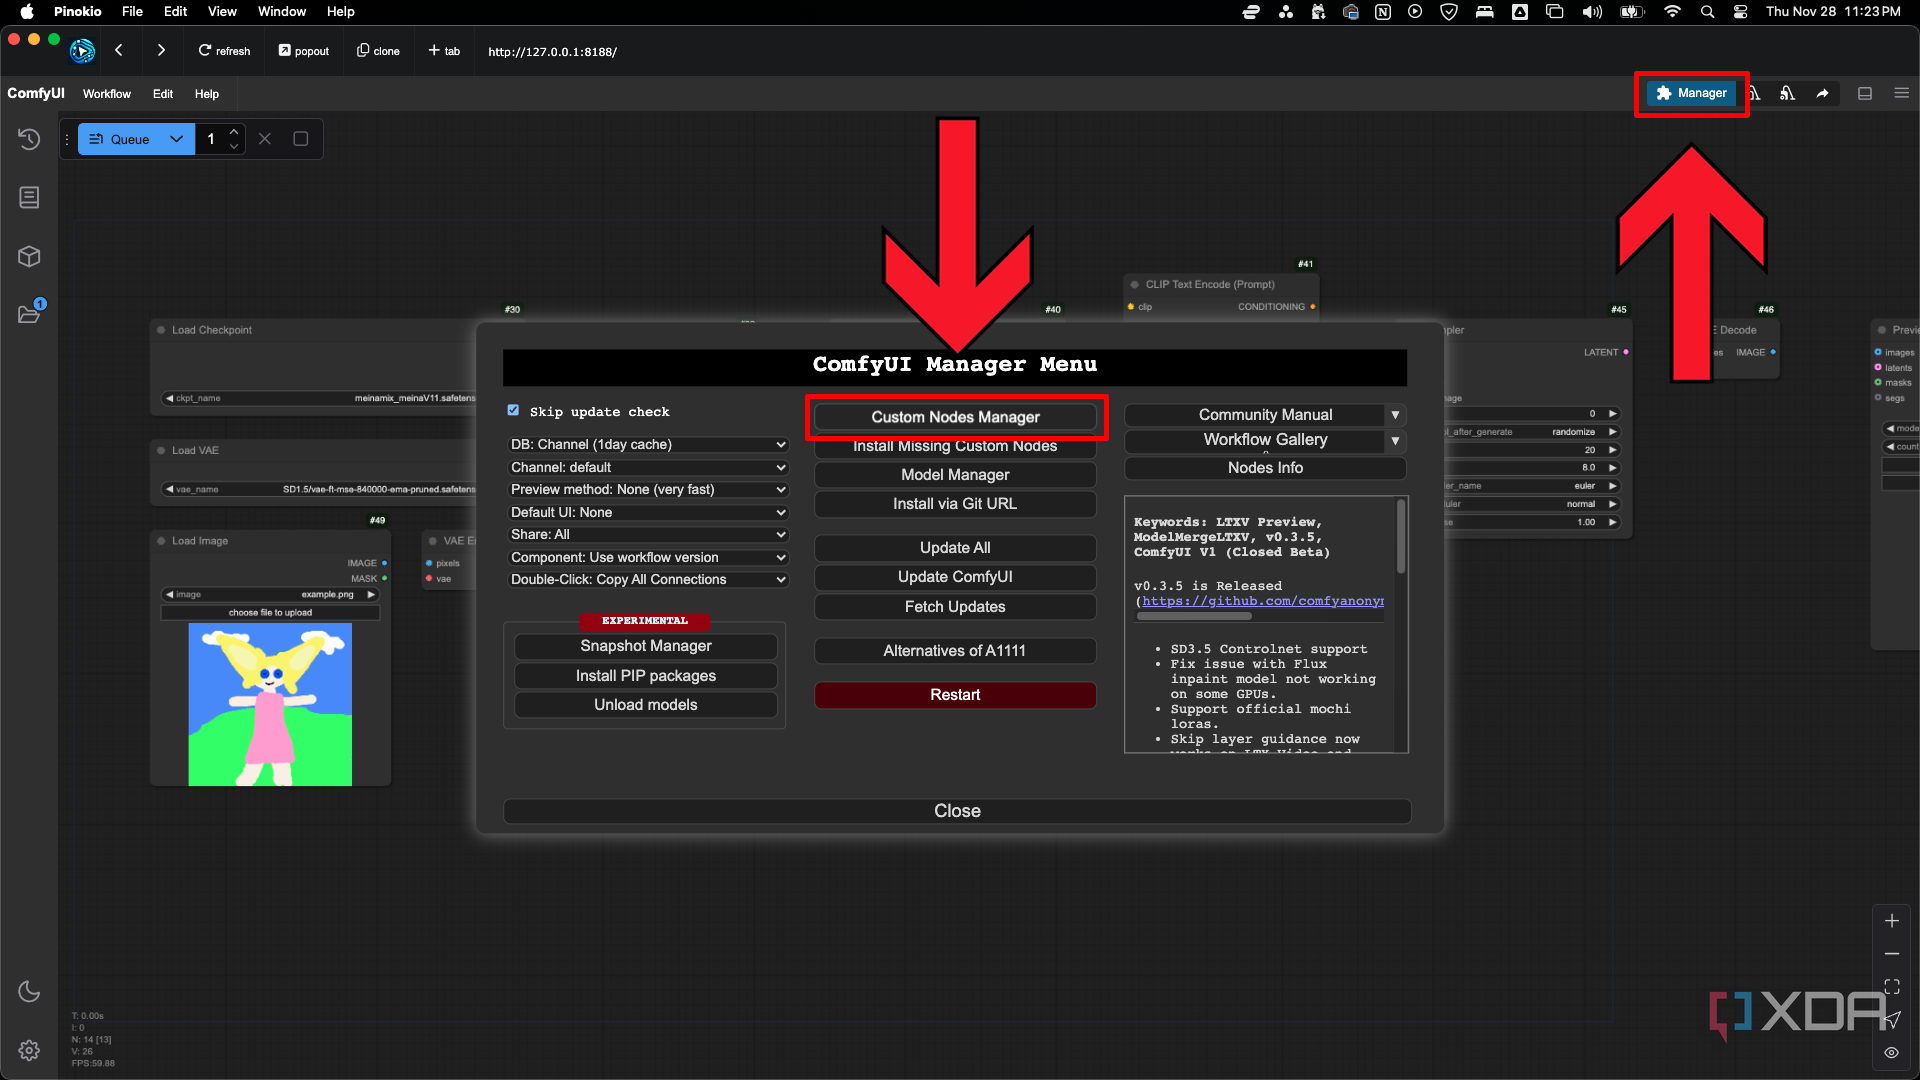1920x1080 pixels.
Task: Click Install Missing Custom Nodes
Action: tap(955, 446)
